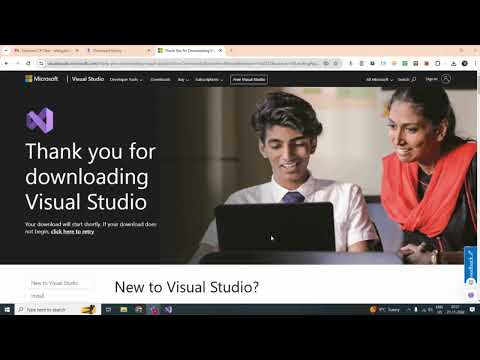
Task: Select 'New to Visual Studio' sidebar link
Action: pyautogui.click(x=55, y=283)
